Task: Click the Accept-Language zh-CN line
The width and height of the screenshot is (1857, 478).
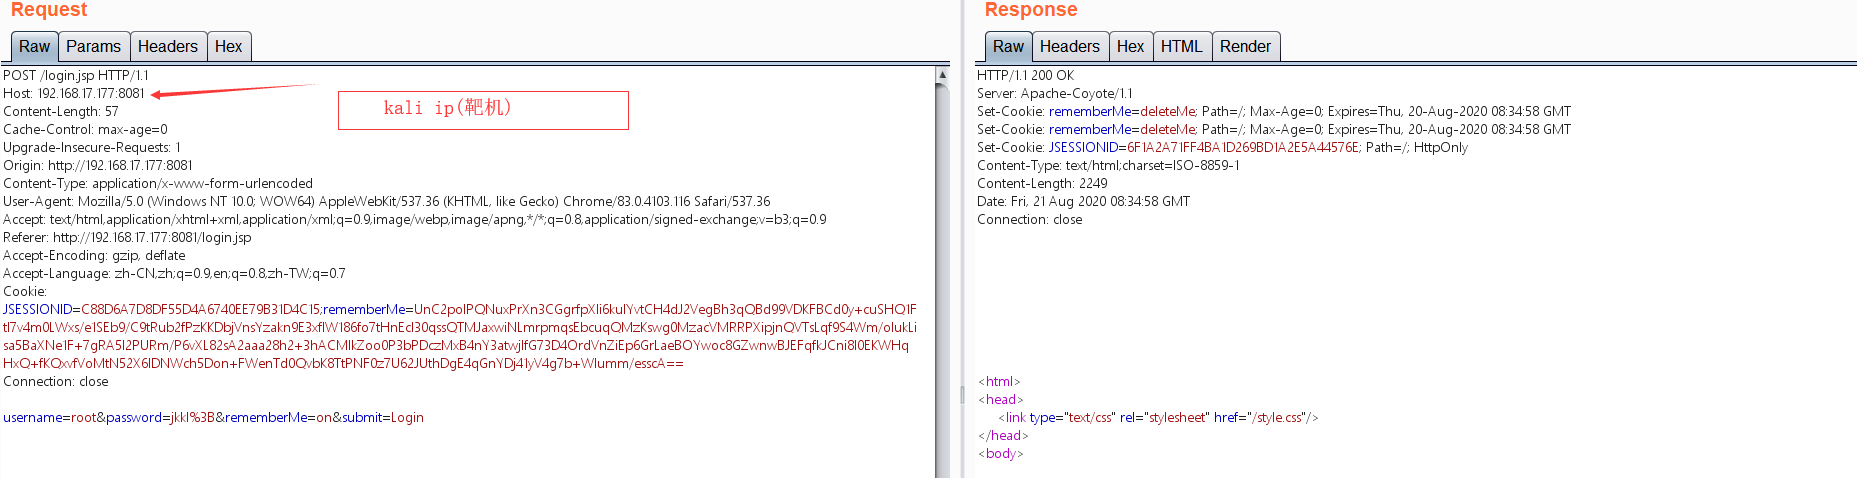Action: tap(174, 273)
